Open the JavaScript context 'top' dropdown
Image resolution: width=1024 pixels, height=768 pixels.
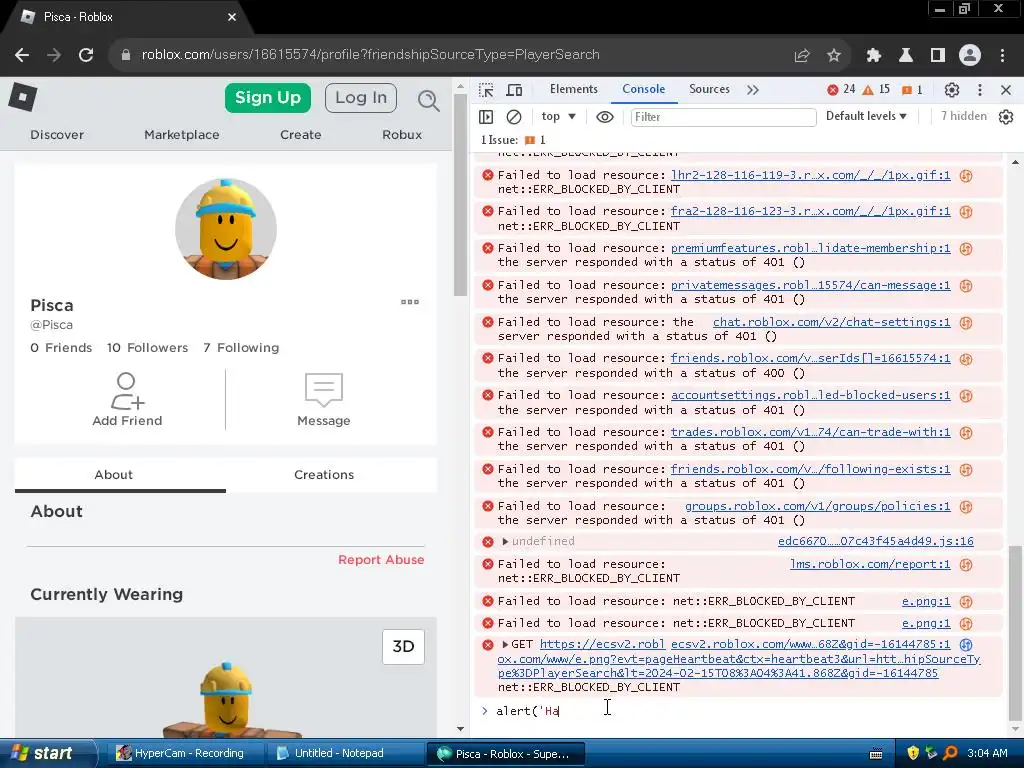pos(558,116)
